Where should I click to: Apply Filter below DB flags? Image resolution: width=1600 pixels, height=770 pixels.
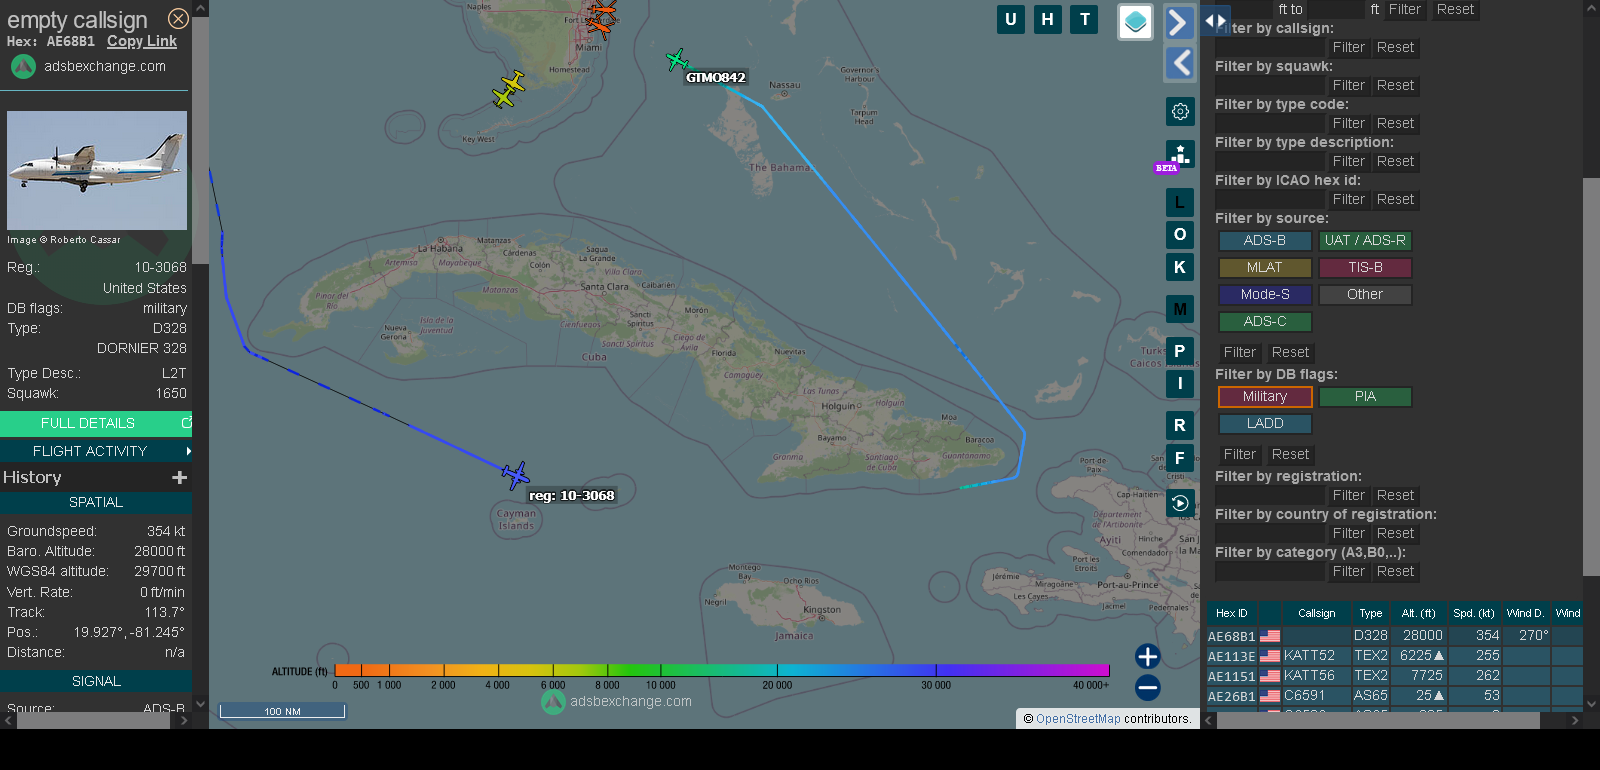[x=1239, y=454]
